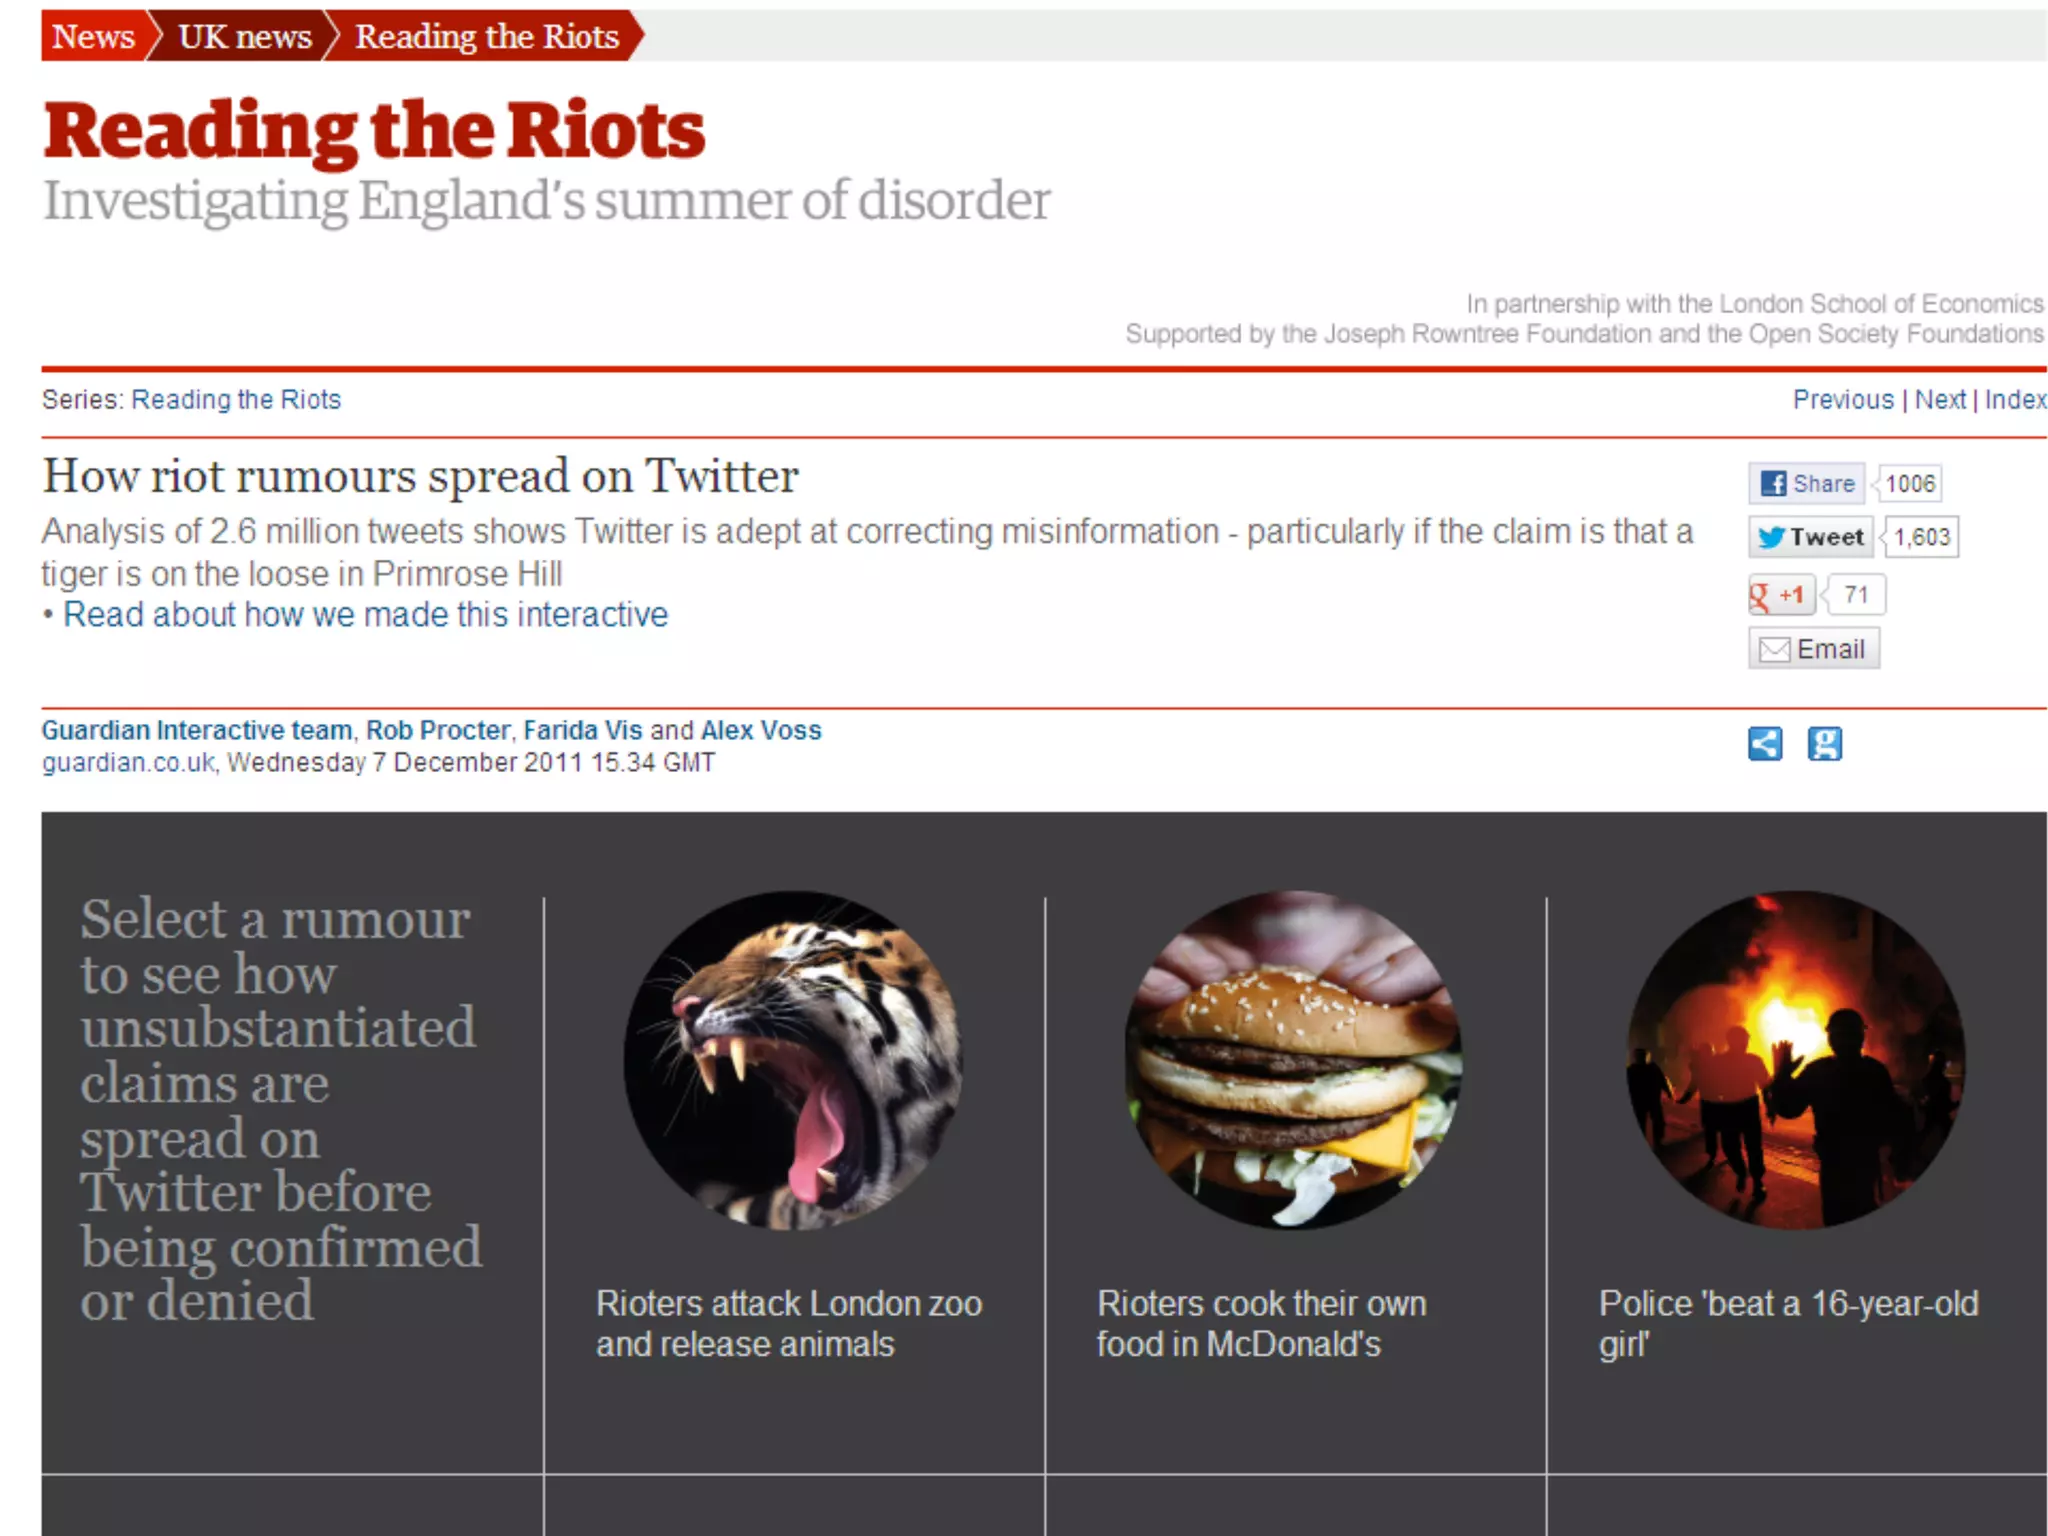Read about how we made this interactive
The height and width of the screenshot is (1536, 2048).
point(365,615)
